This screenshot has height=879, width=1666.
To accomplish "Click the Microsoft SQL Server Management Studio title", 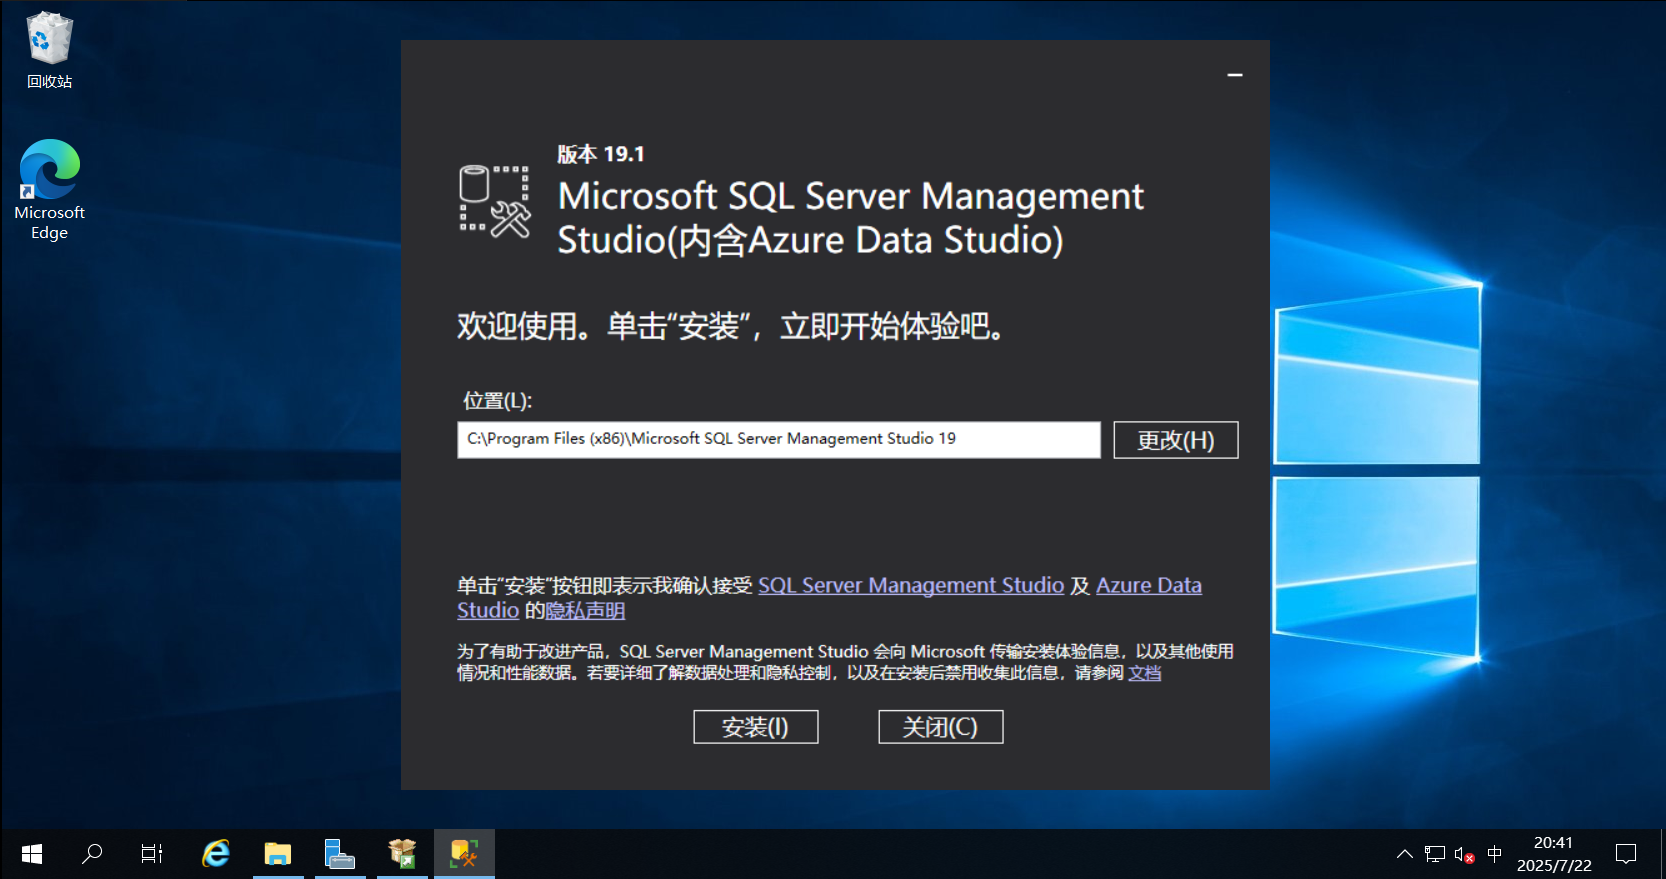I will click(x=850, y=218).
